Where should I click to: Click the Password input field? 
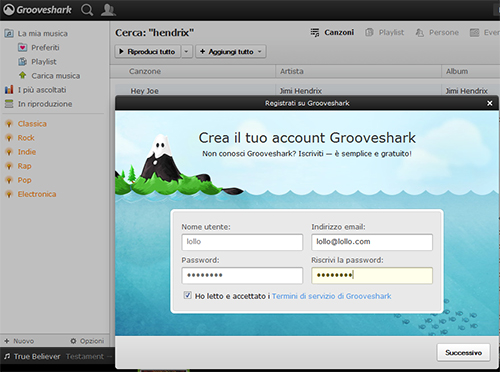[242, 275]
